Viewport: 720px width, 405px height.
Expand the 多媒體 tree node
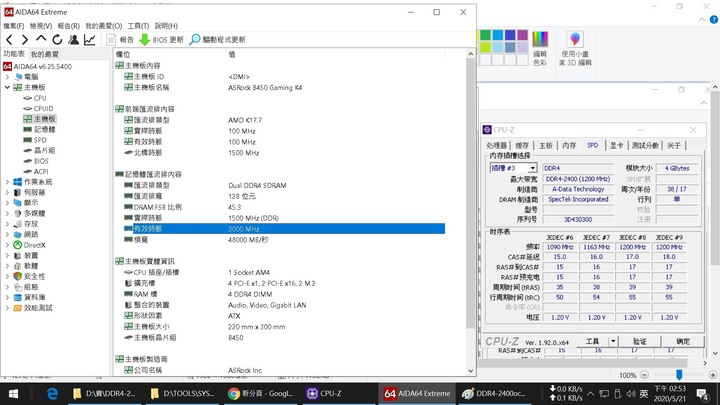pyautogui.click(x=7, y=214)
